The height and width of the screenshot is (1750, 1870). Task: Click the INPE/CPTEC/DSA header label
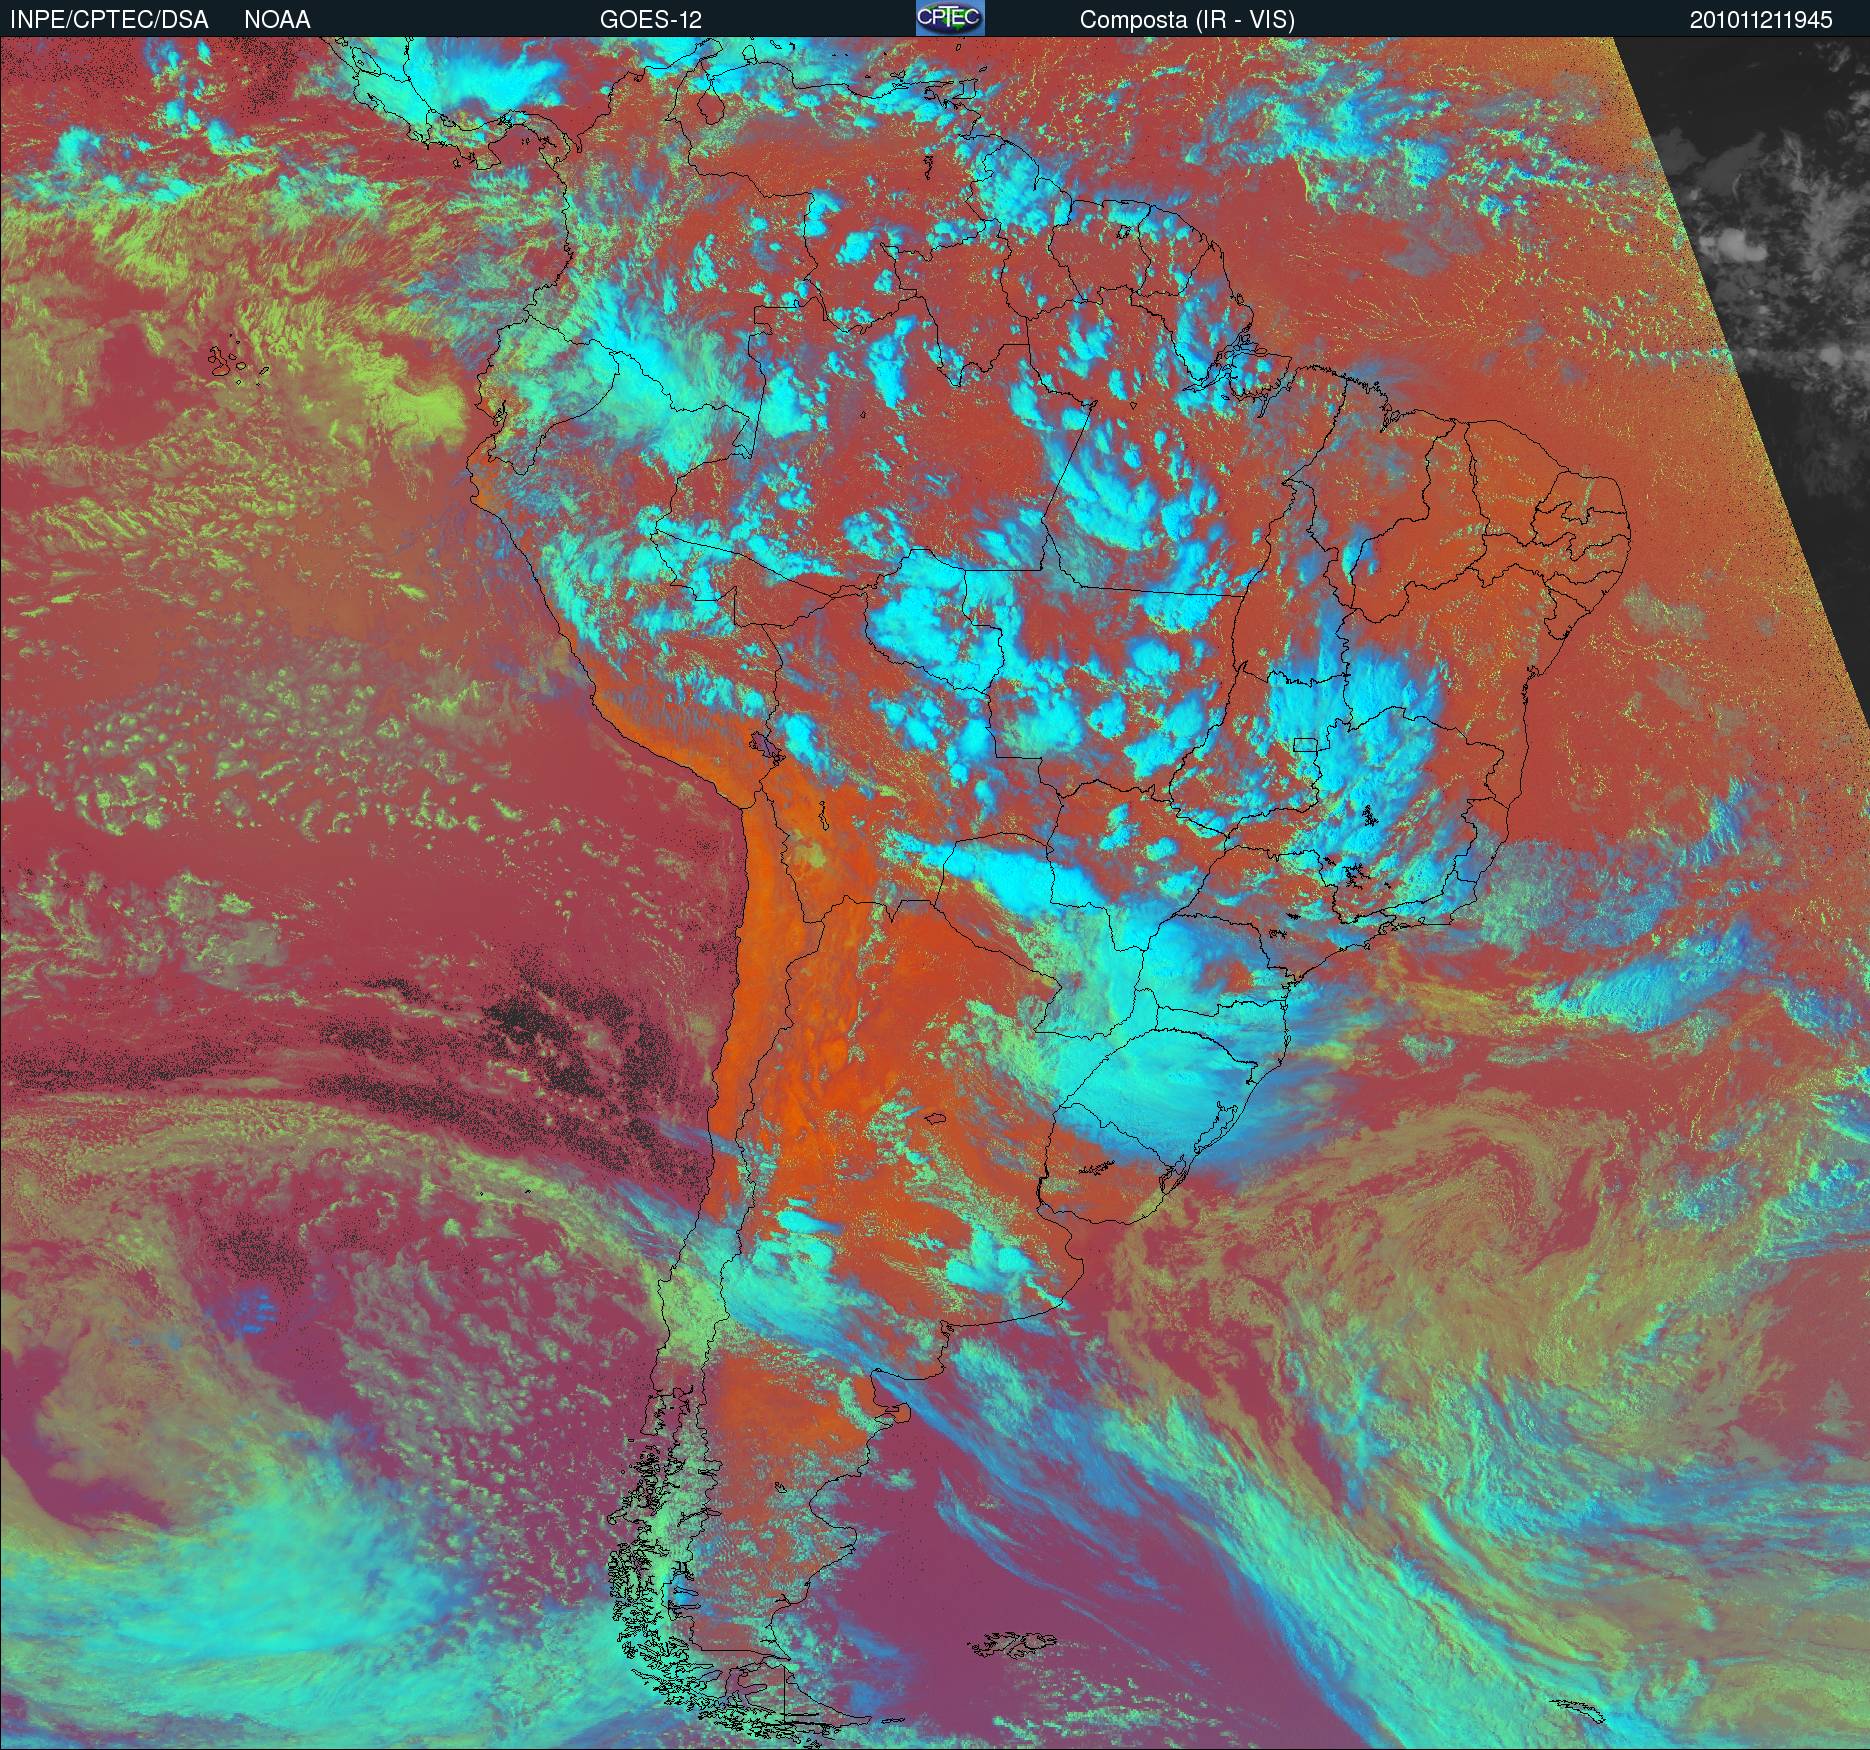[x=109, y=19]
